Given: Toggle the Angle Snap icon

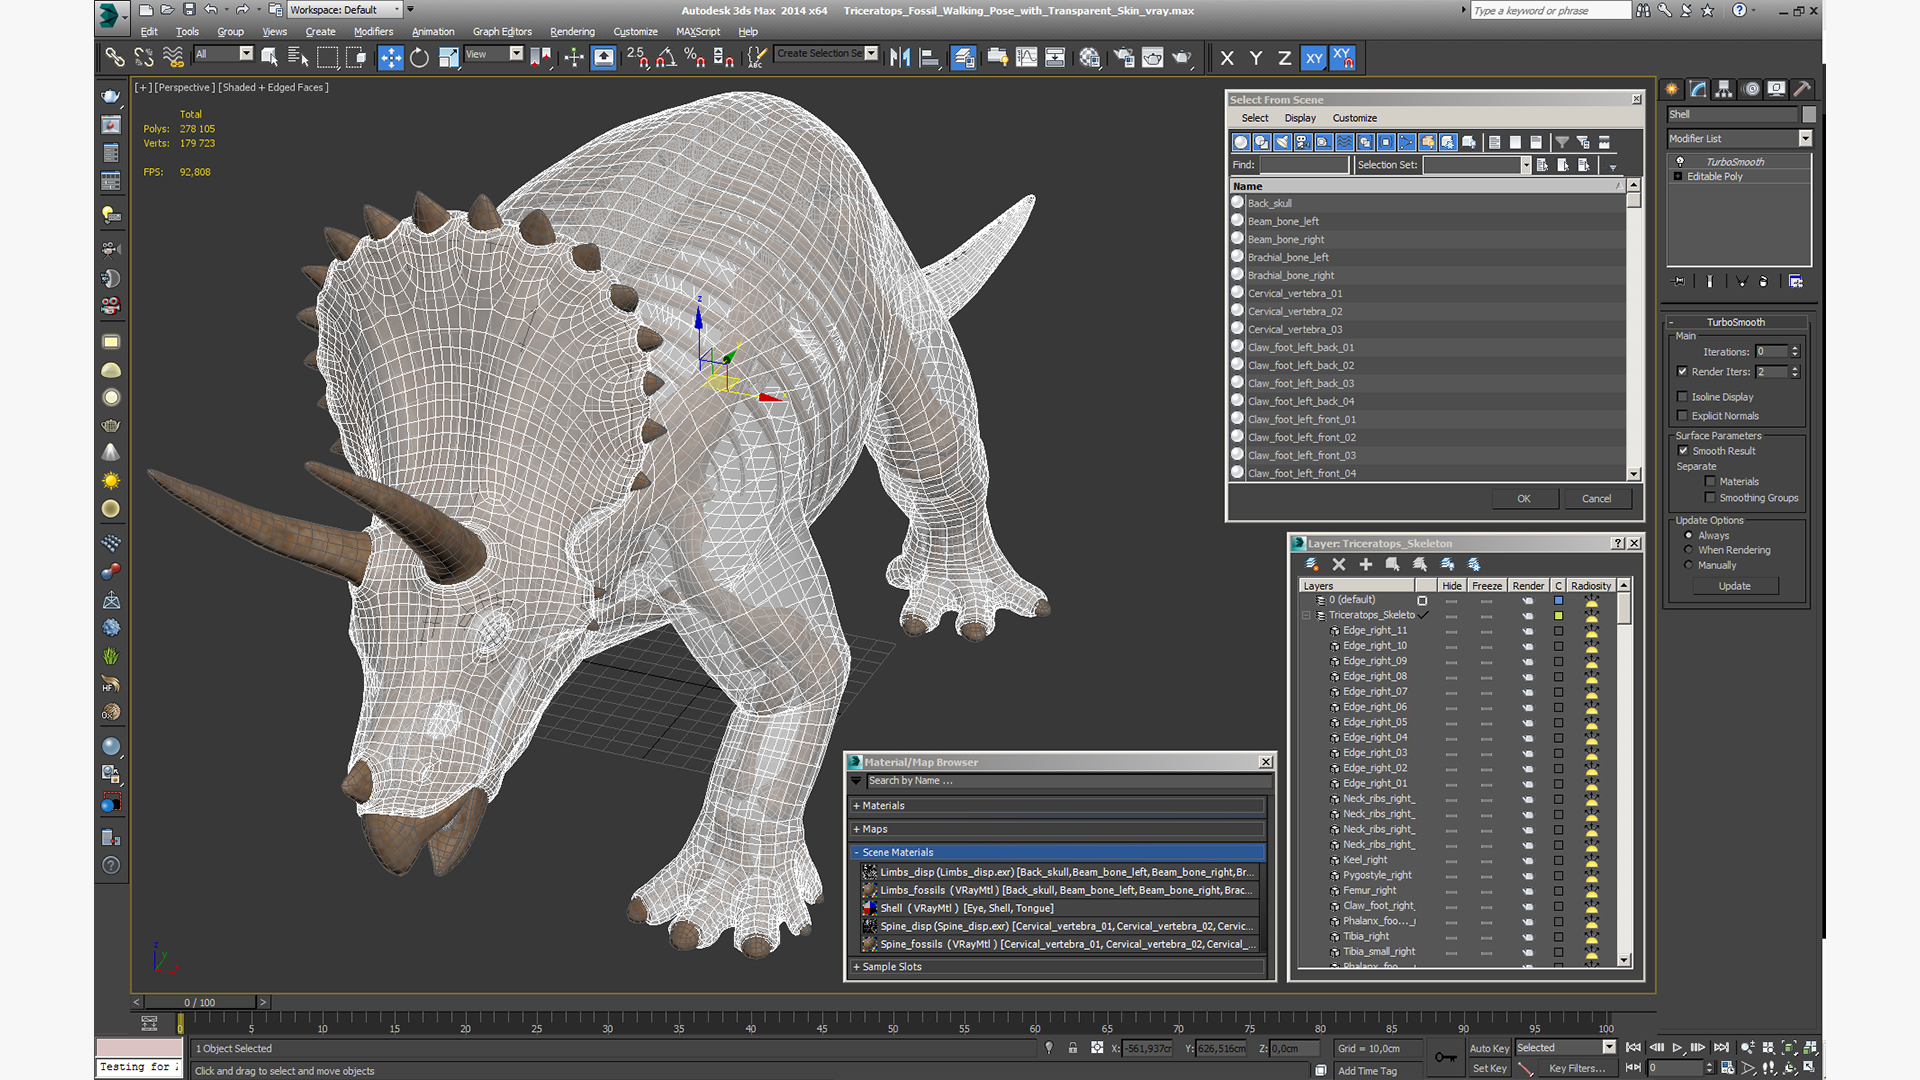Looking at the screenshot, I should [x=666, y=58].
